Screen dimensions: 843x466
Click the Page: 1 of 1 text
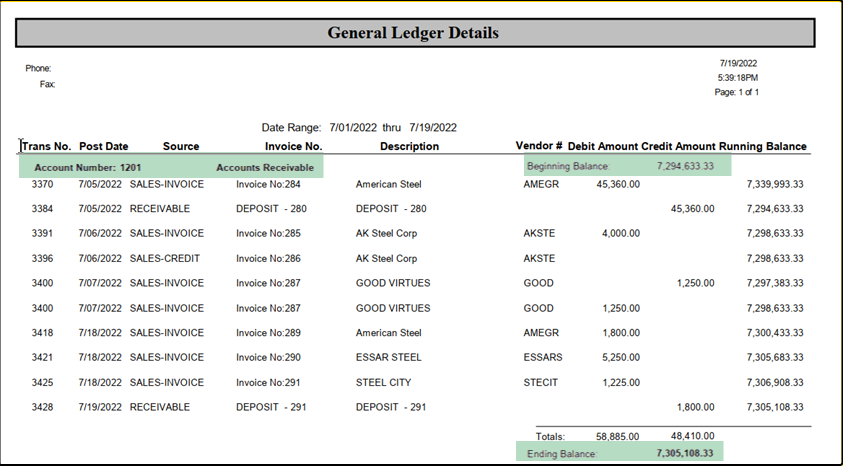pyautogui.click(x=737, y=92)
